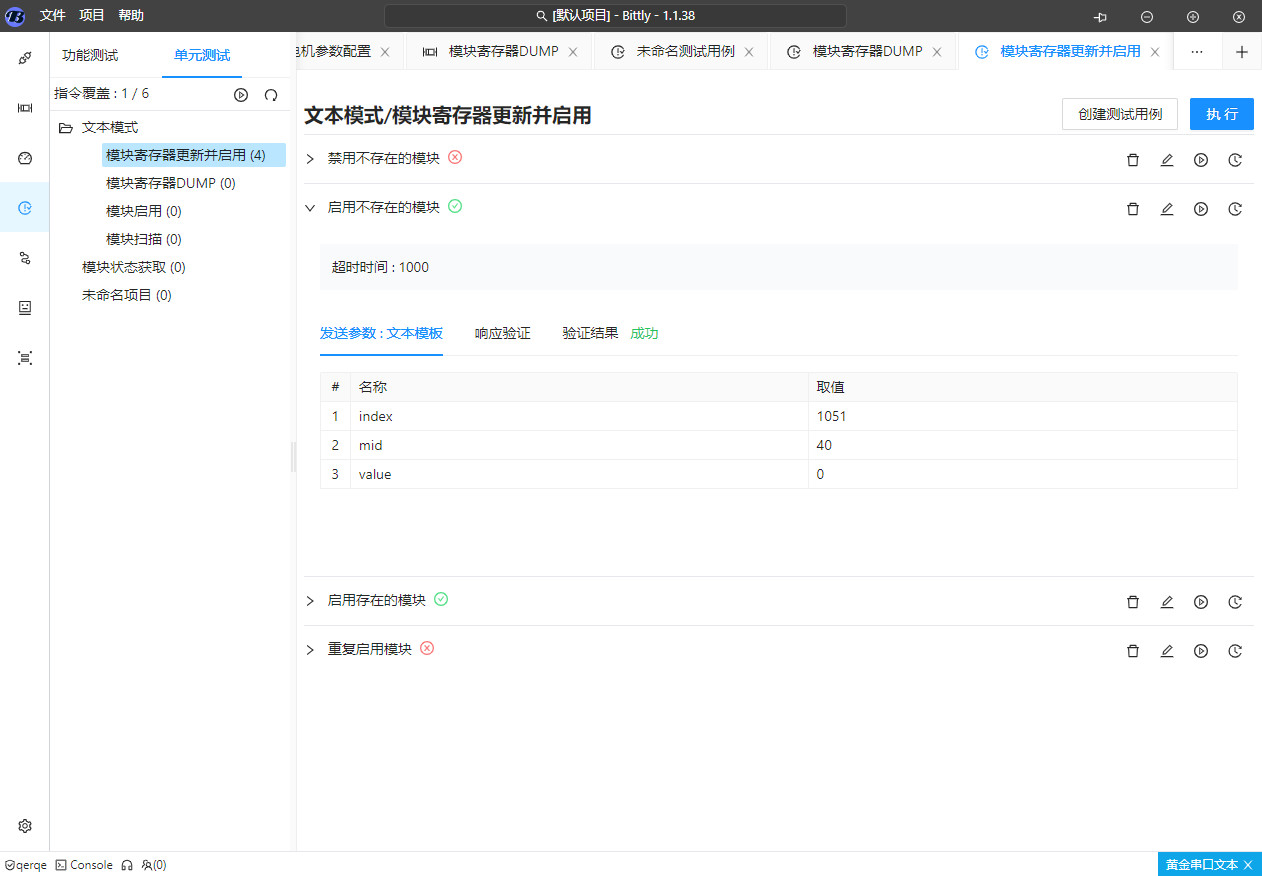
Task: Open the 项目 menu
Action: (x=91, y=15)
